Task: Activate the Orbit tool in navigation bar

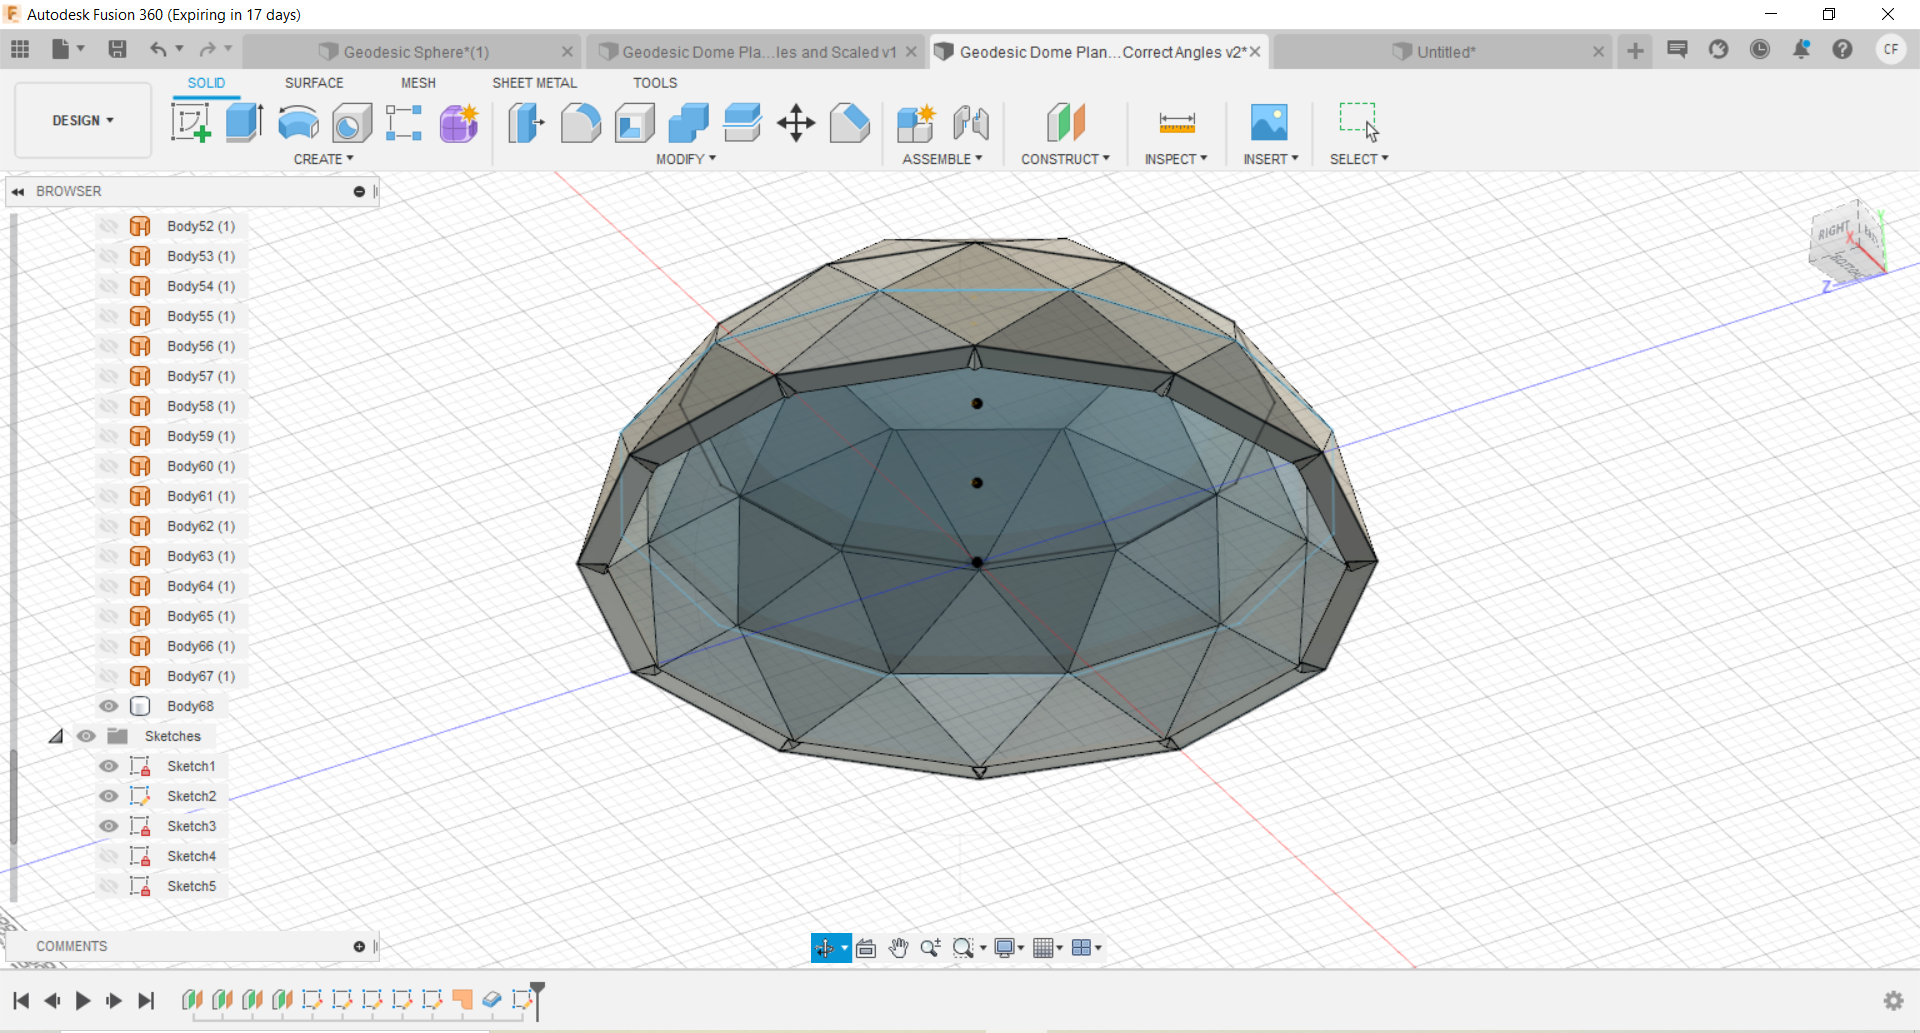Action: 826,947
